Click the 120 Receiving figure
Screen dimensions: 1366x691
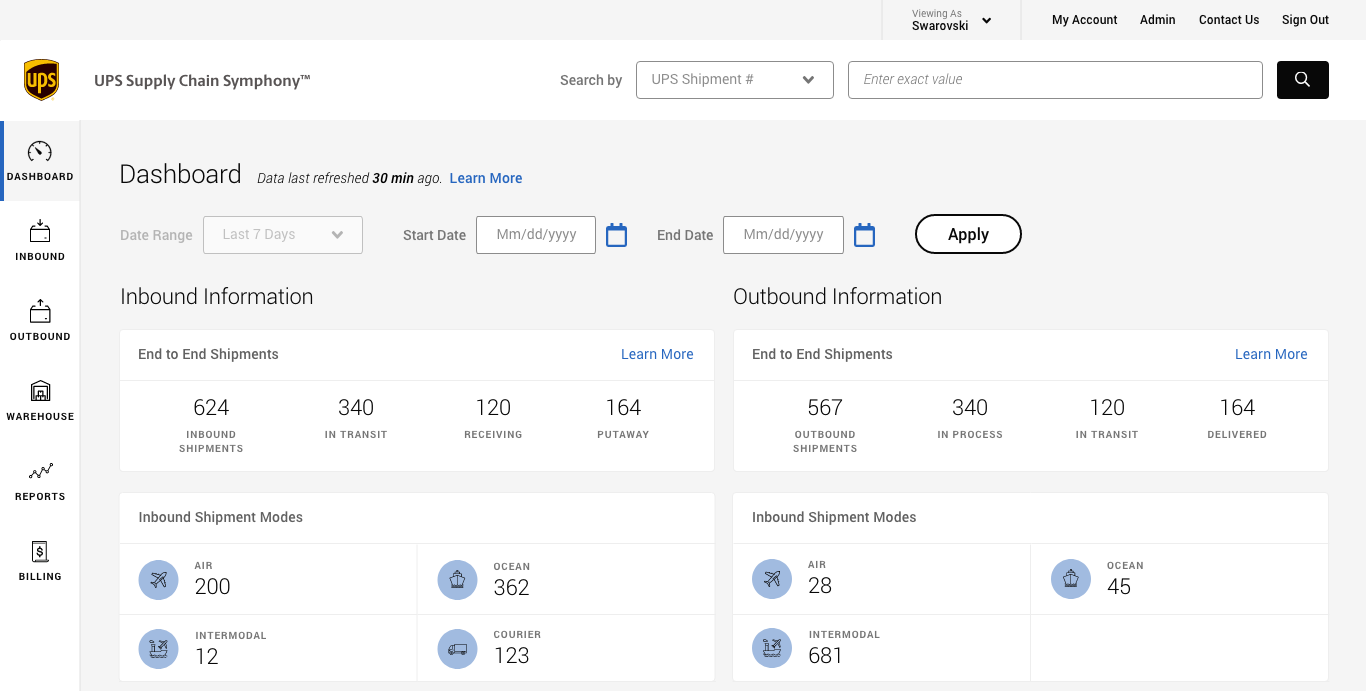(x=493, y=407)
